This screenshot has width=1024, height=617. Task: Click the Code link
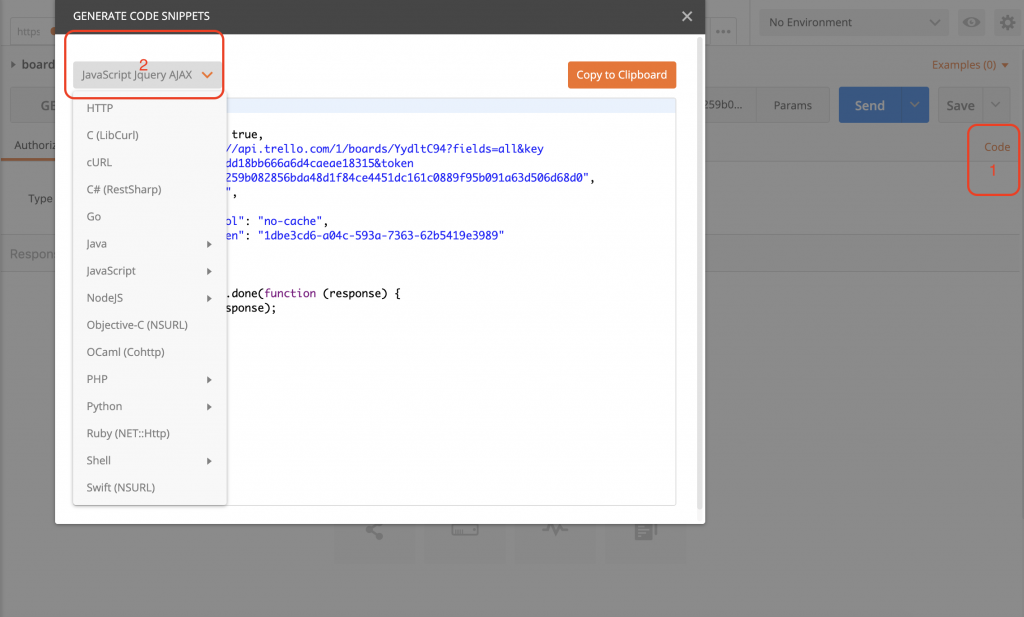997,147
